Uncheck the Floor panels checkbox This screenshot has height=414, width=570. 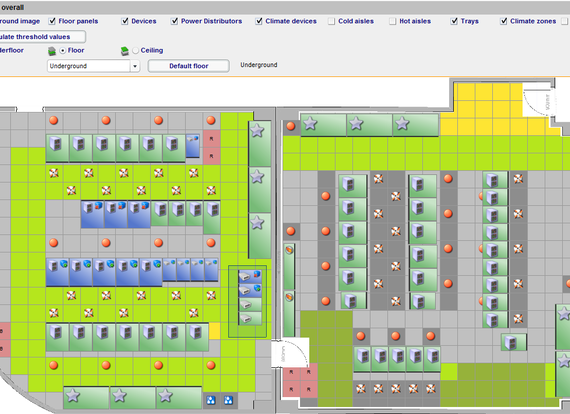52,21
